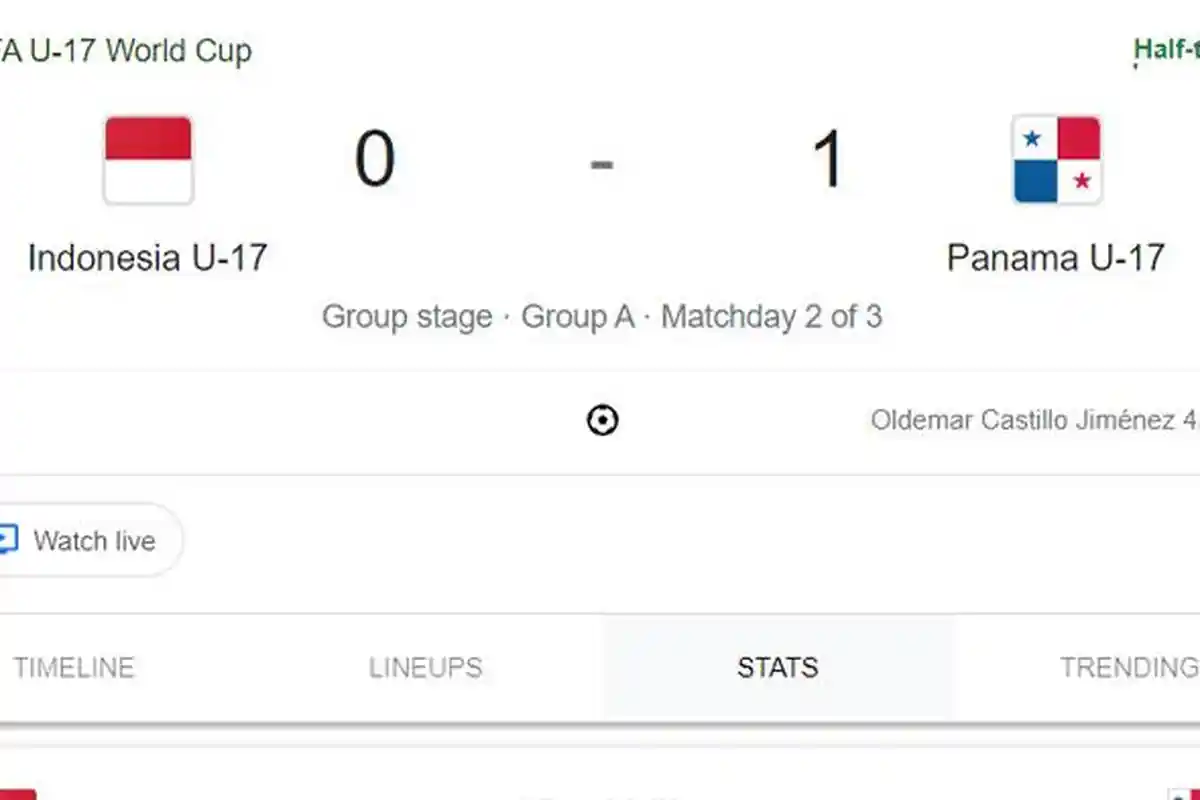Screen dimensions: 1200x800
Task: Open the STATS tab
Action: click(777, 667)
